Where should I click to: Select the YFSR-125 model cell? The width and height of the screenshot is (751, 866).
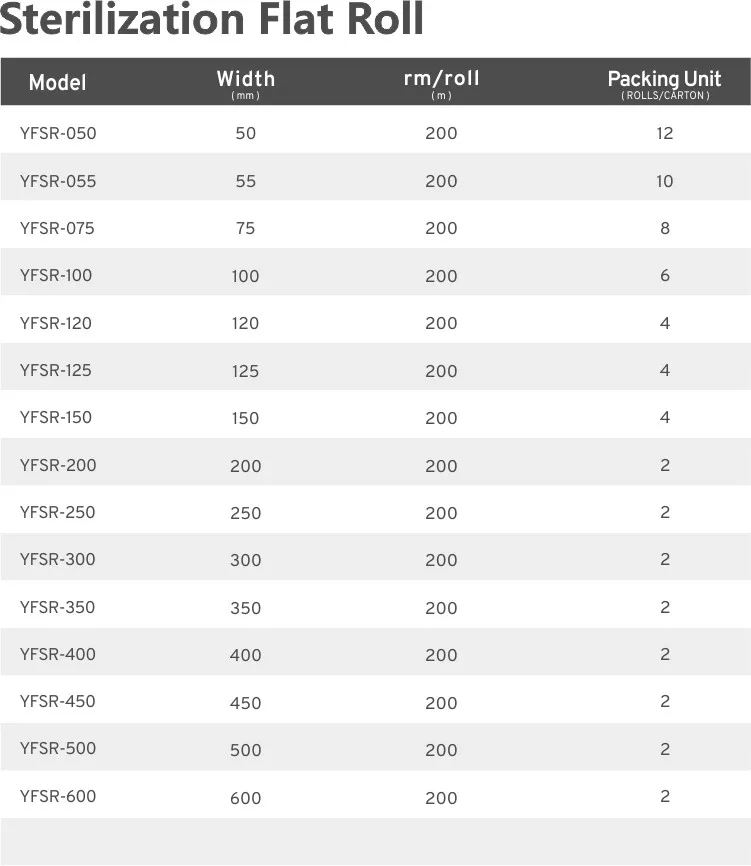pyautogui.click(x=56, y=370)
